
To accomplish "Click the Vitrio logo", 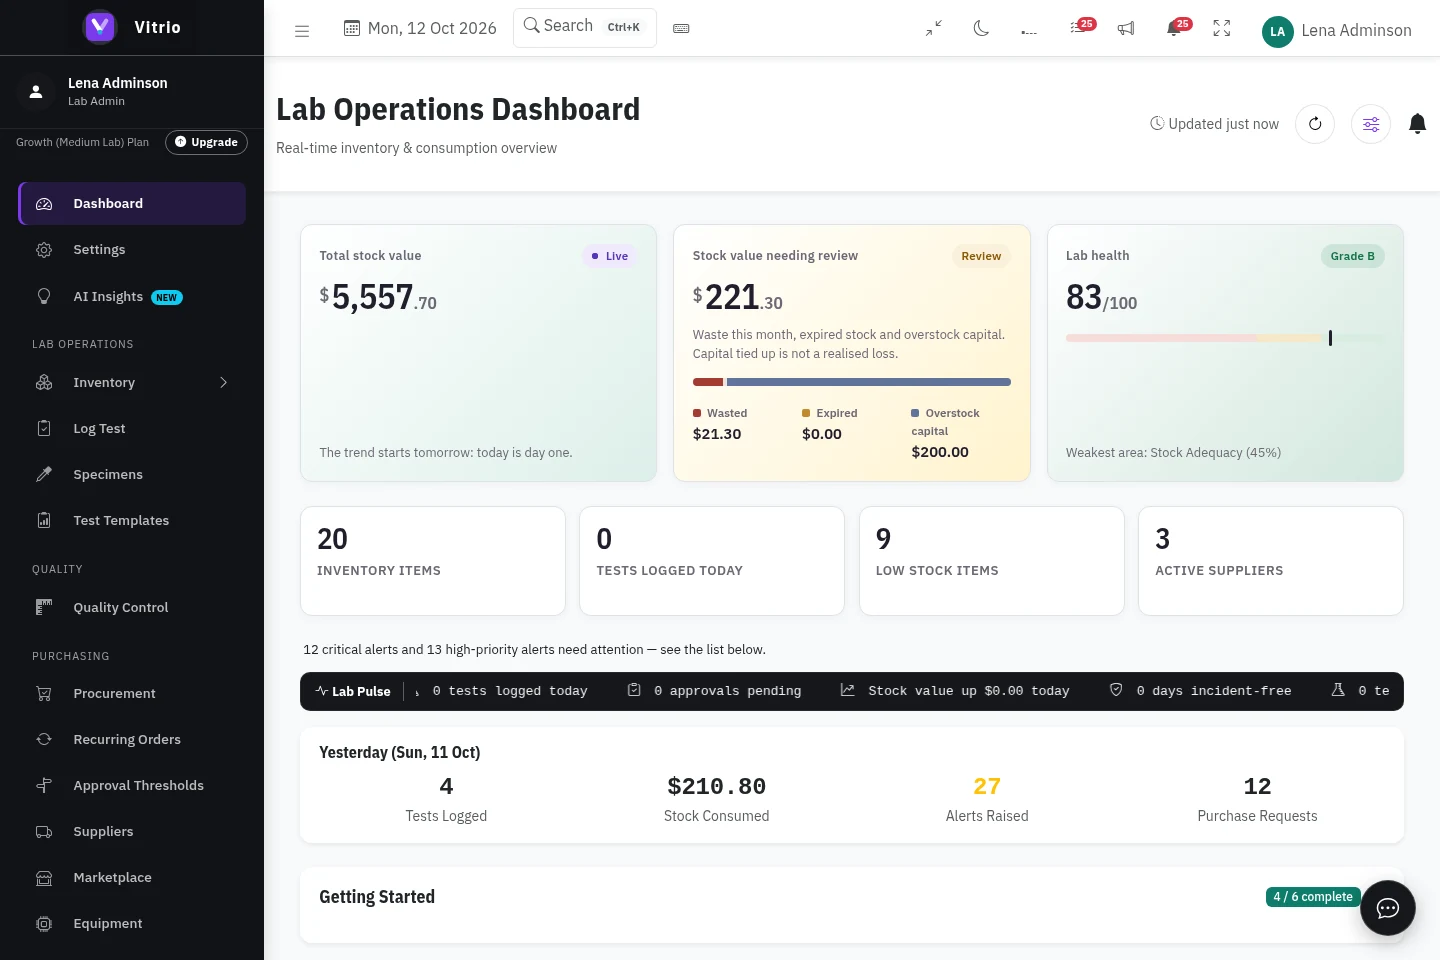I will (100, 27).
